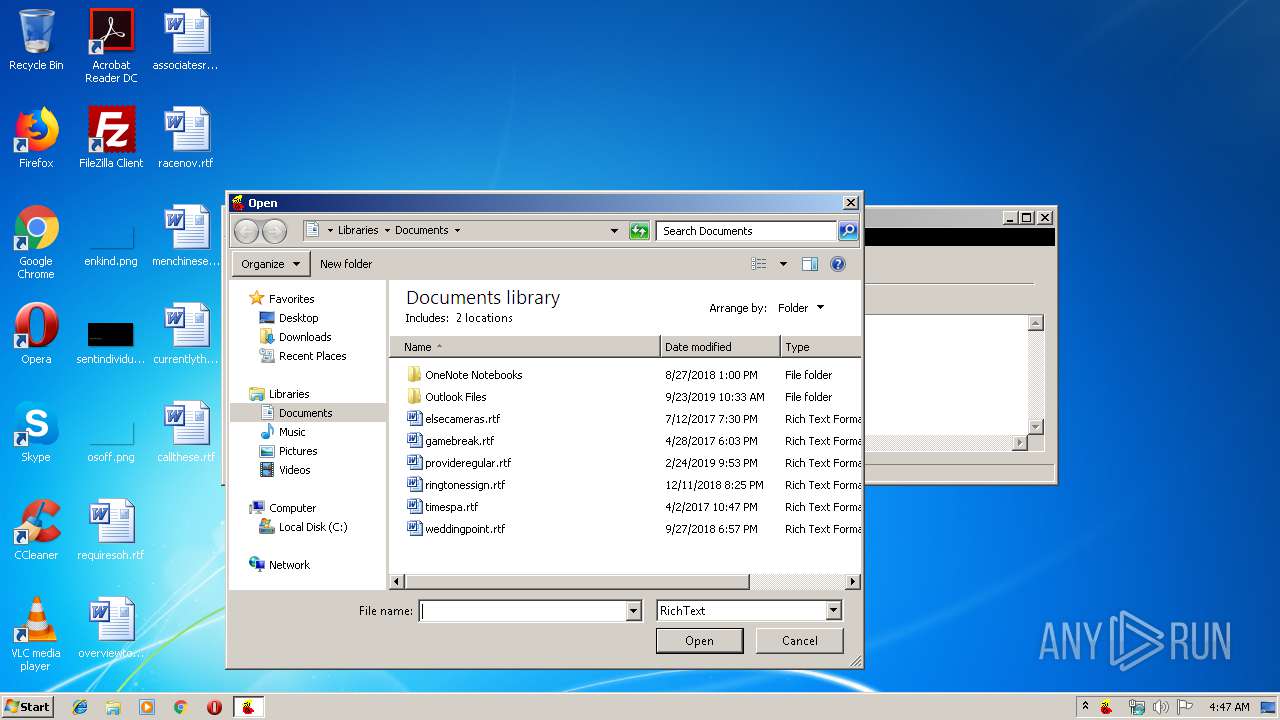The height and width of the screenshot is (720, 1280).
Task: Open Opera desktop shortcut
Action: point(36,334)
